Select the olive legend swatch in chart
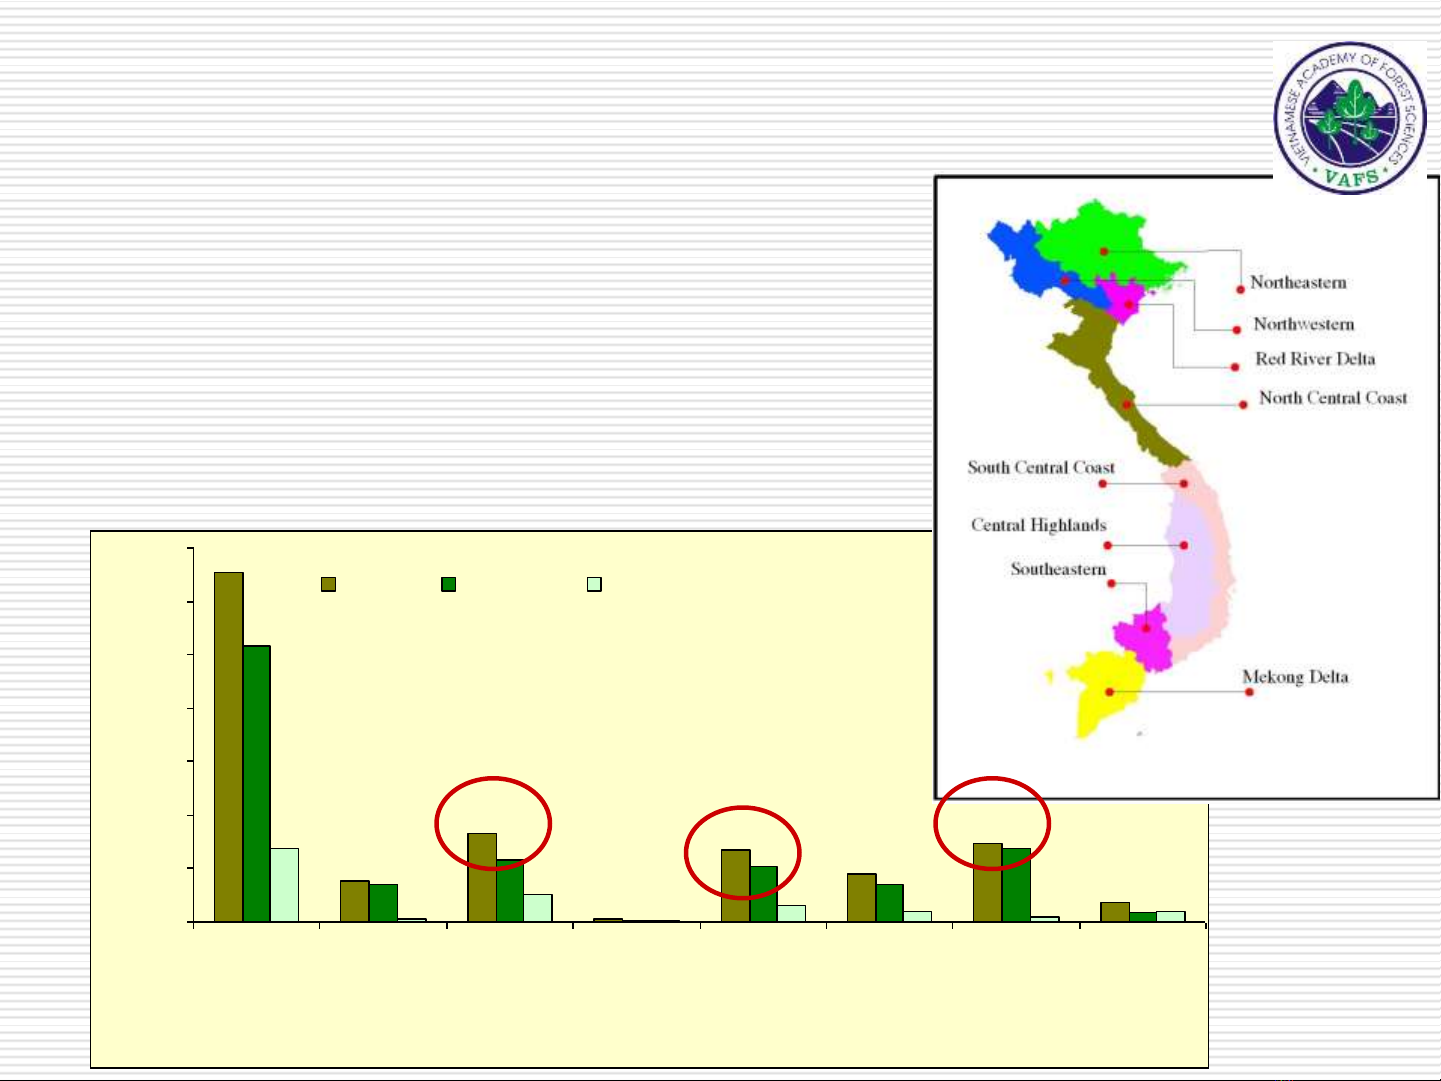The height and width of the screenshot is (1081, 1441). [328, 584]
